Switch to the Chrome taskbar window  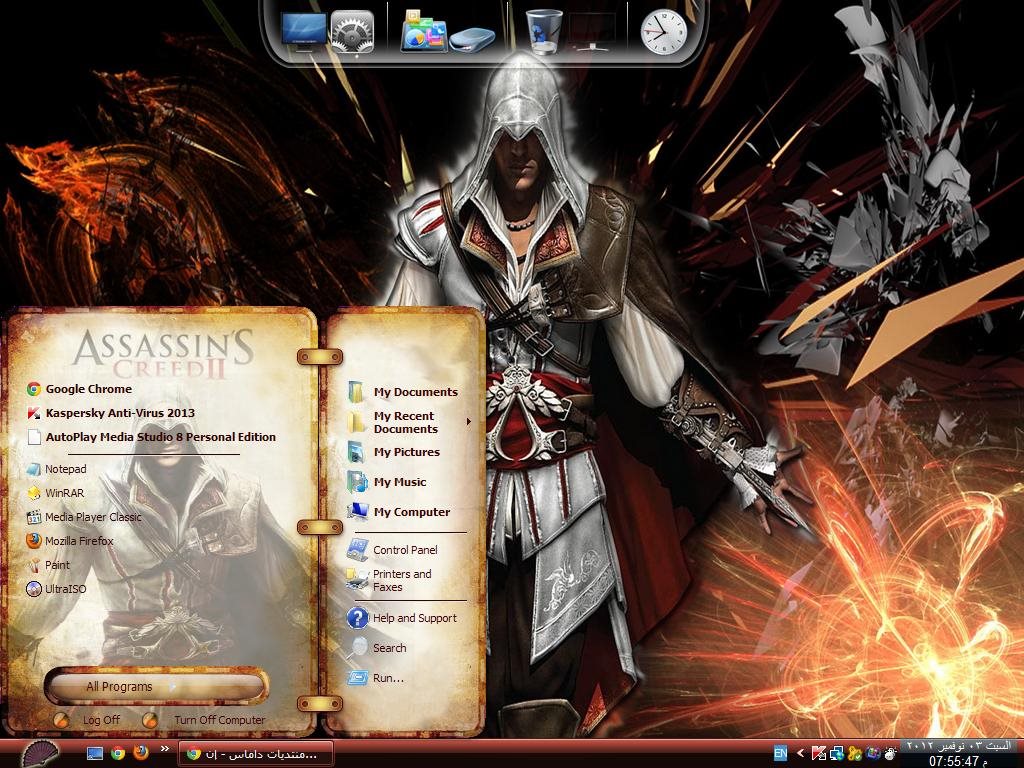255,753
